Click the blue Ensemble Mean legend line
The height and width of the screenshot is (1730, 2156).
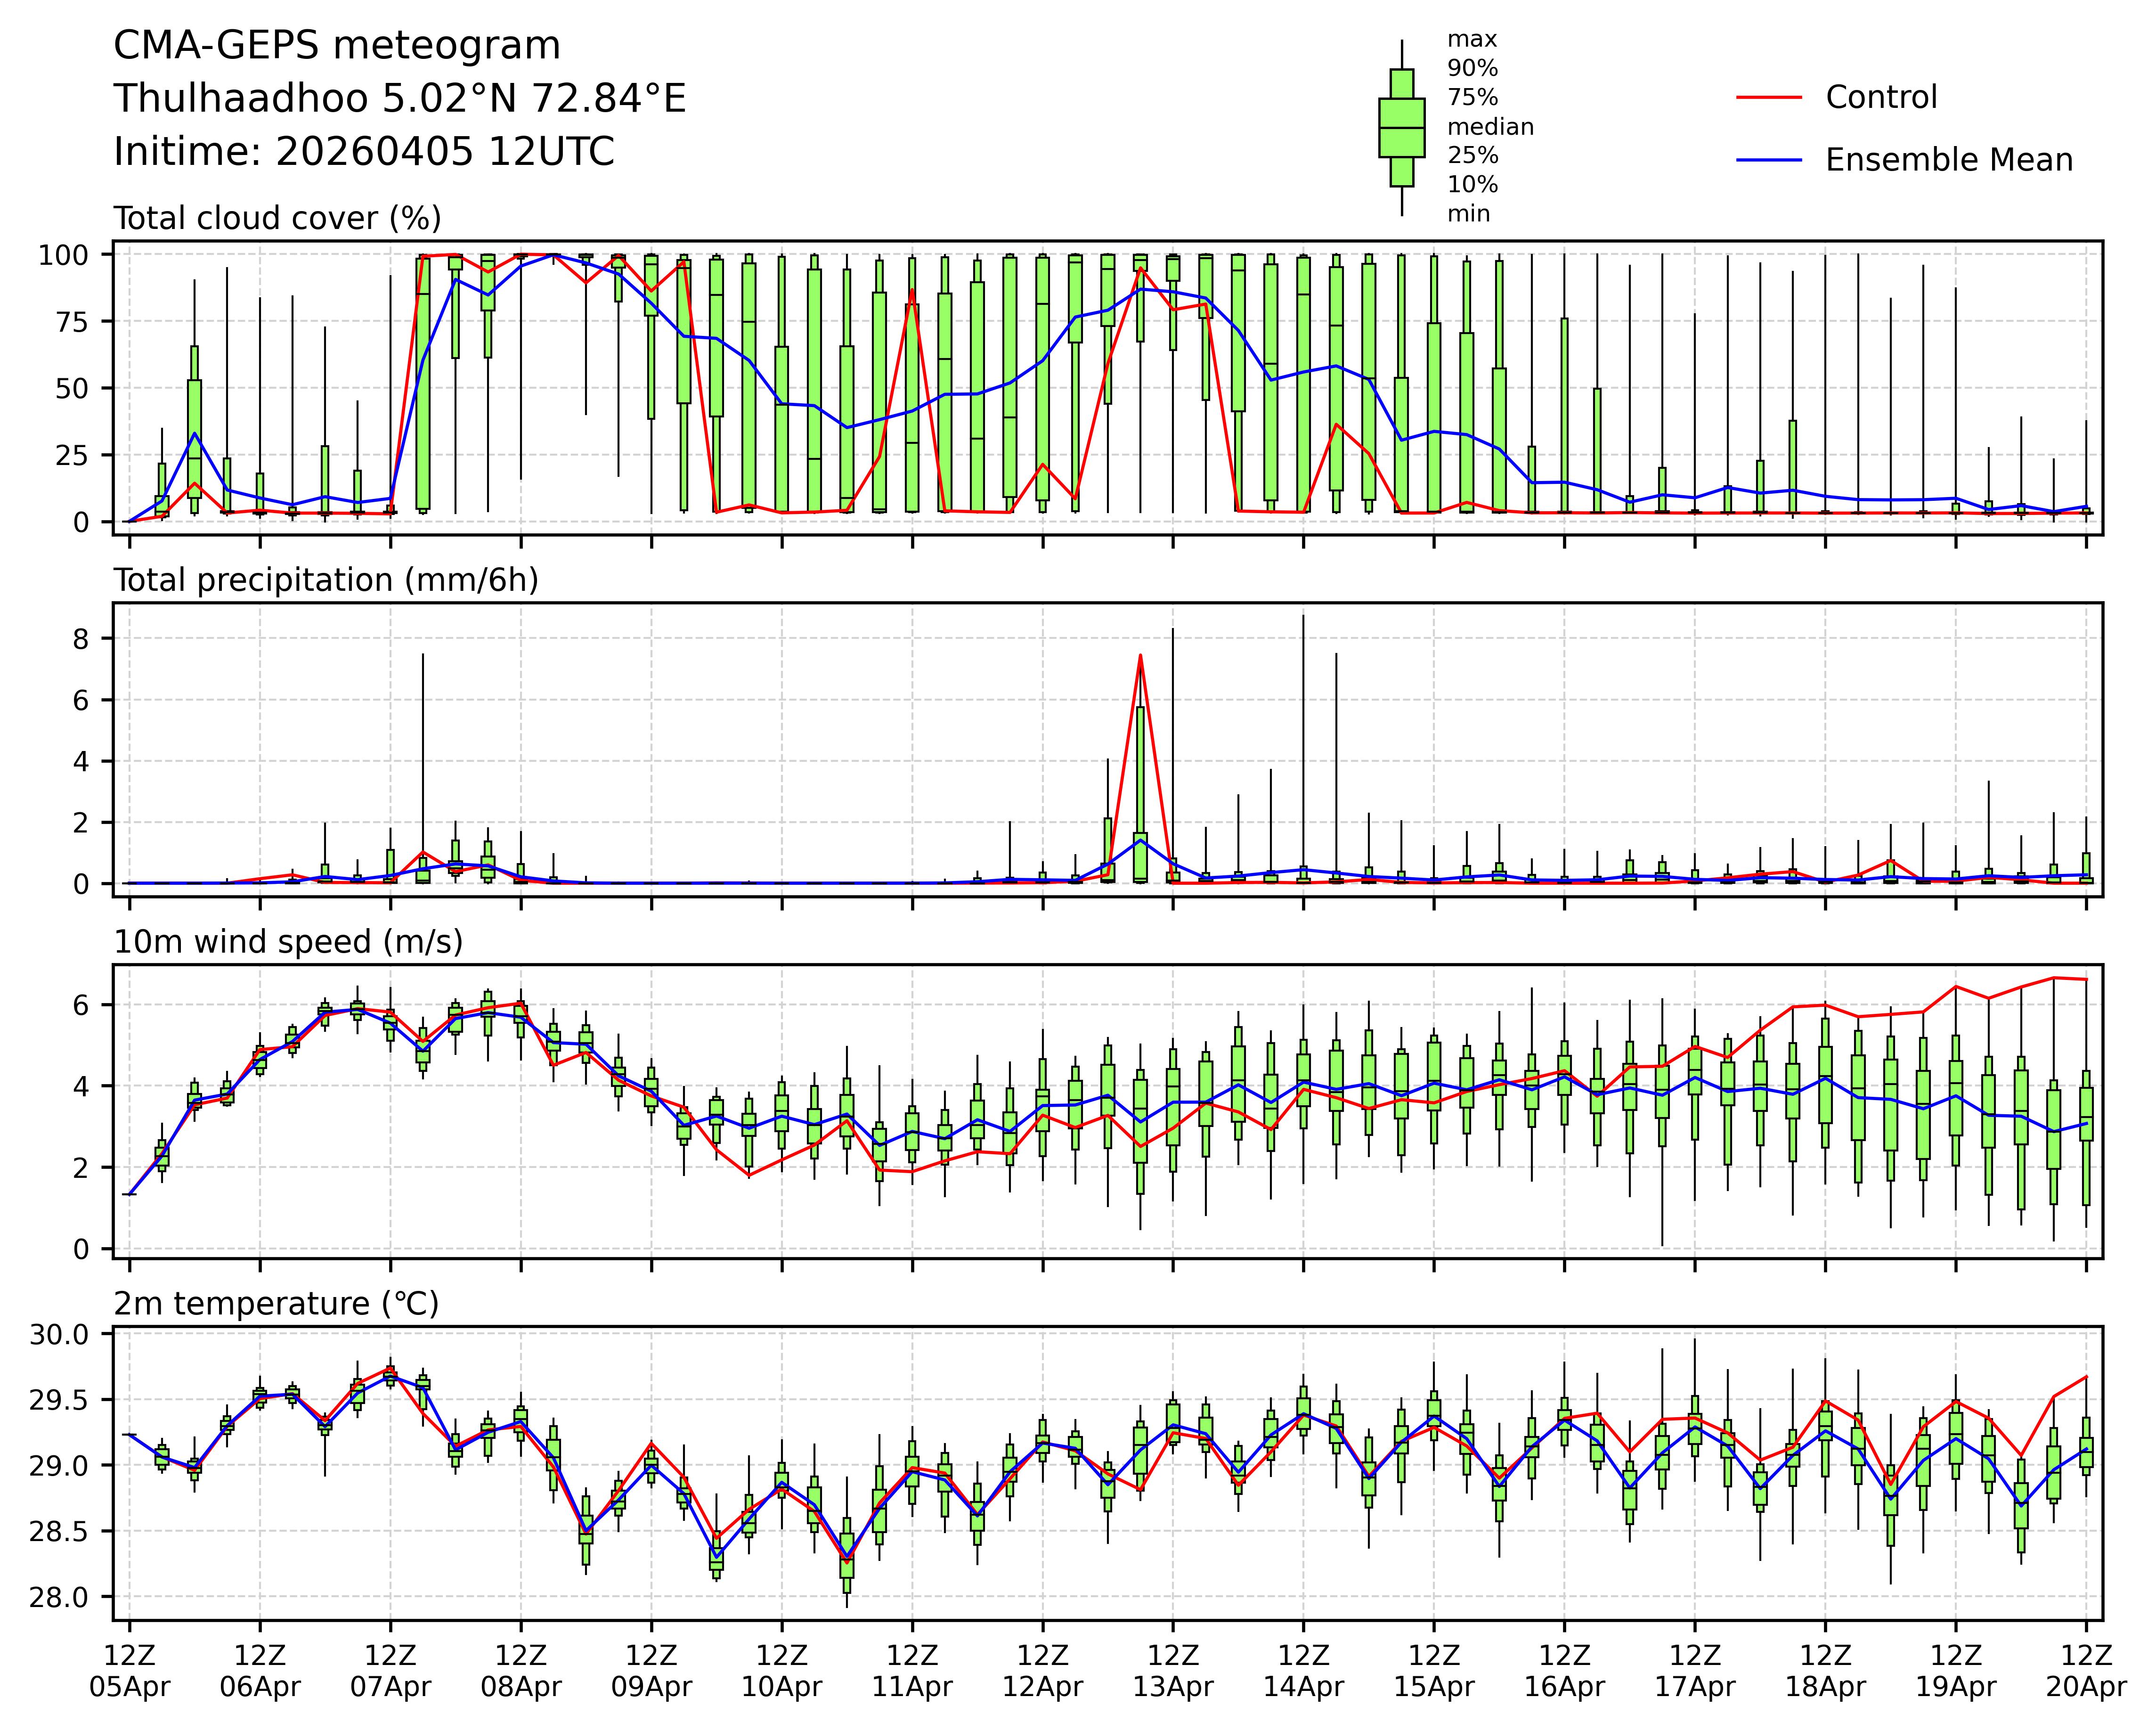tap(1769, 160)
